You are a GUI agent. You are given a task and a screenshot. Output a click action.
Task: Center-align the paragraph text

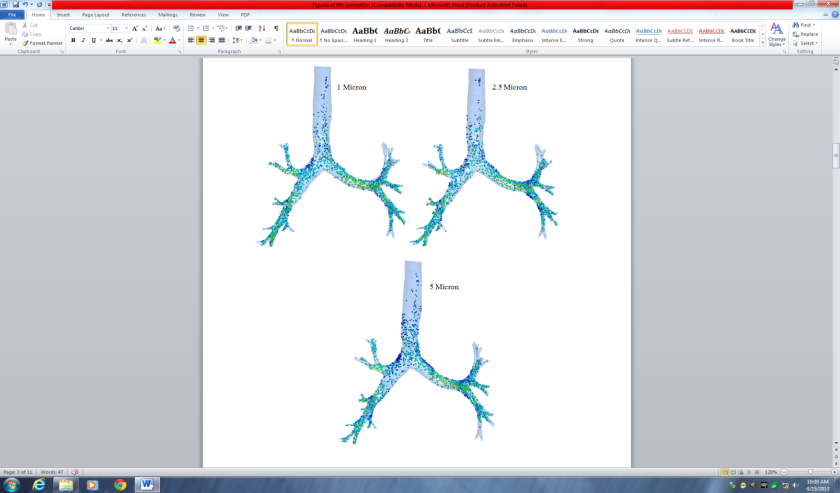[x=201, y=40]
